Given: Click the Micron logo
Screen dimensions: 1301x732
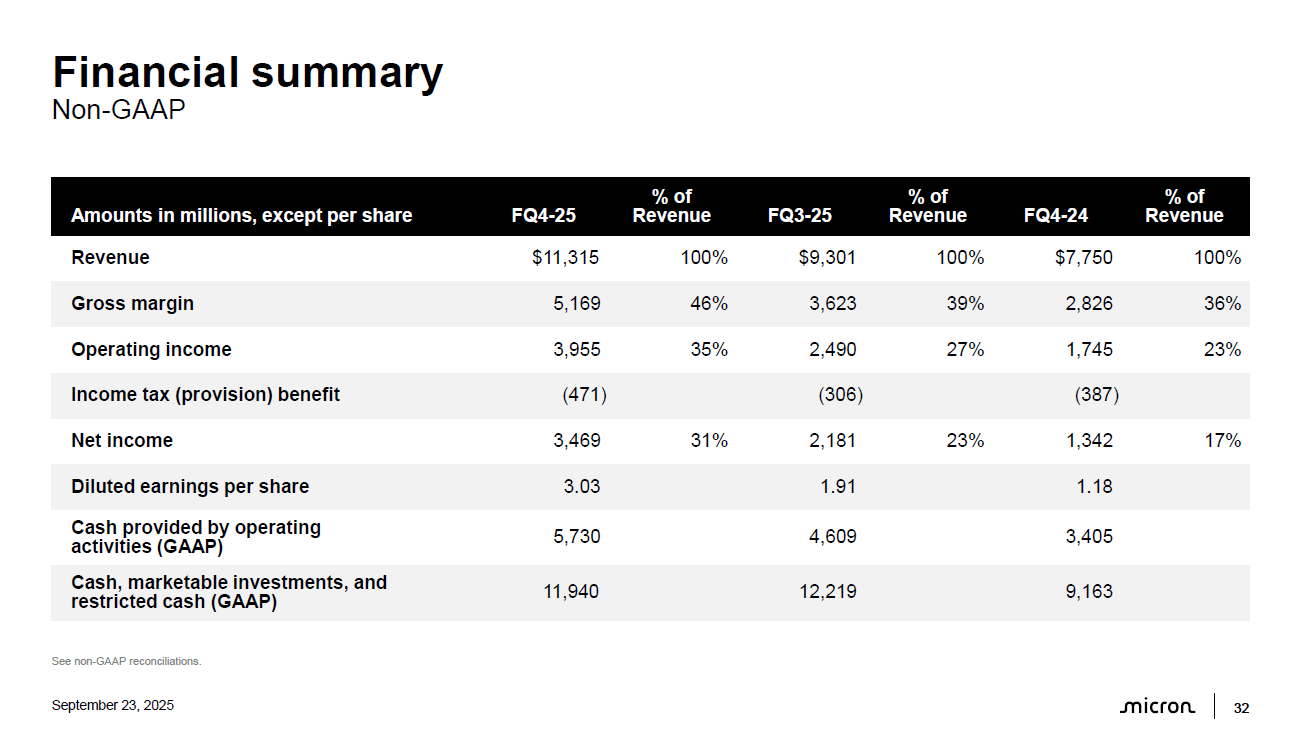Looking at the screenshot, I should click(1156, 707).
